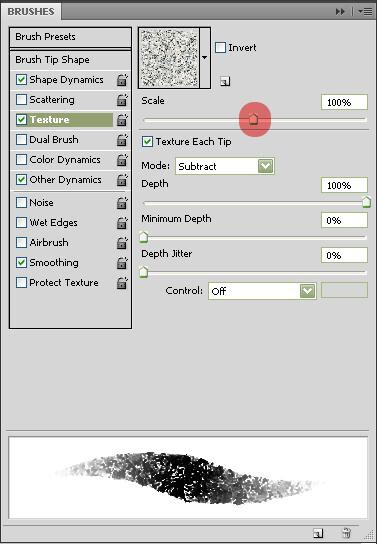The width and height of the screenshot is (377, 544).
Task: Open the Mode dropdown showing Subtract
Action: point(225,167)
